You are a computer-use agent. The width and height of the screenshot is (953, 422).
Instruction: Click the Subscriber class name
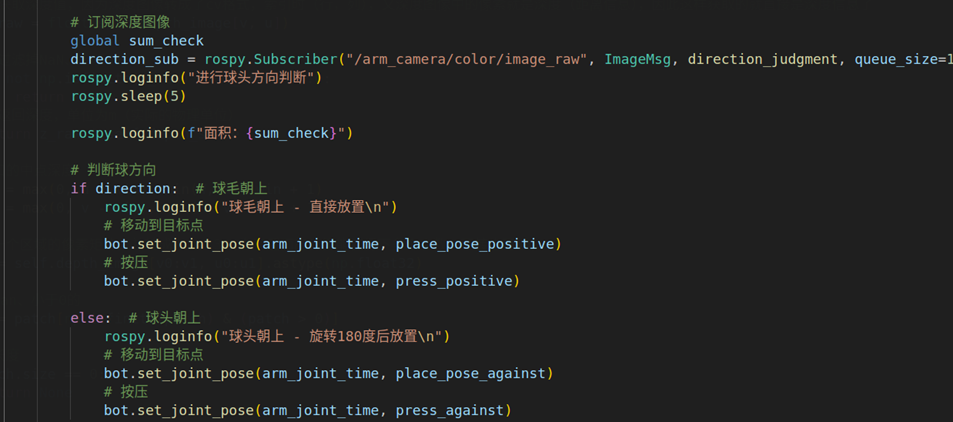(x=295, y=60)
